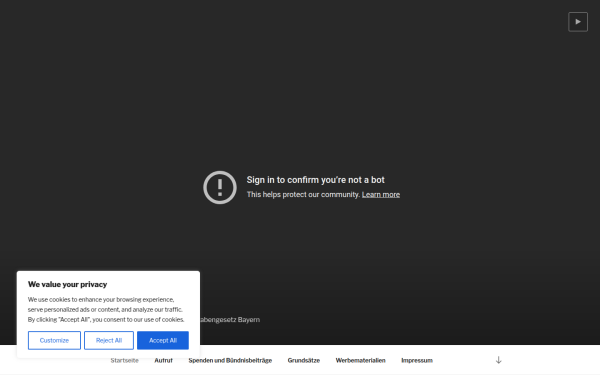600x375 pixels.
Task: Navigate to Grundsätze page
Action: click(303, 360)
